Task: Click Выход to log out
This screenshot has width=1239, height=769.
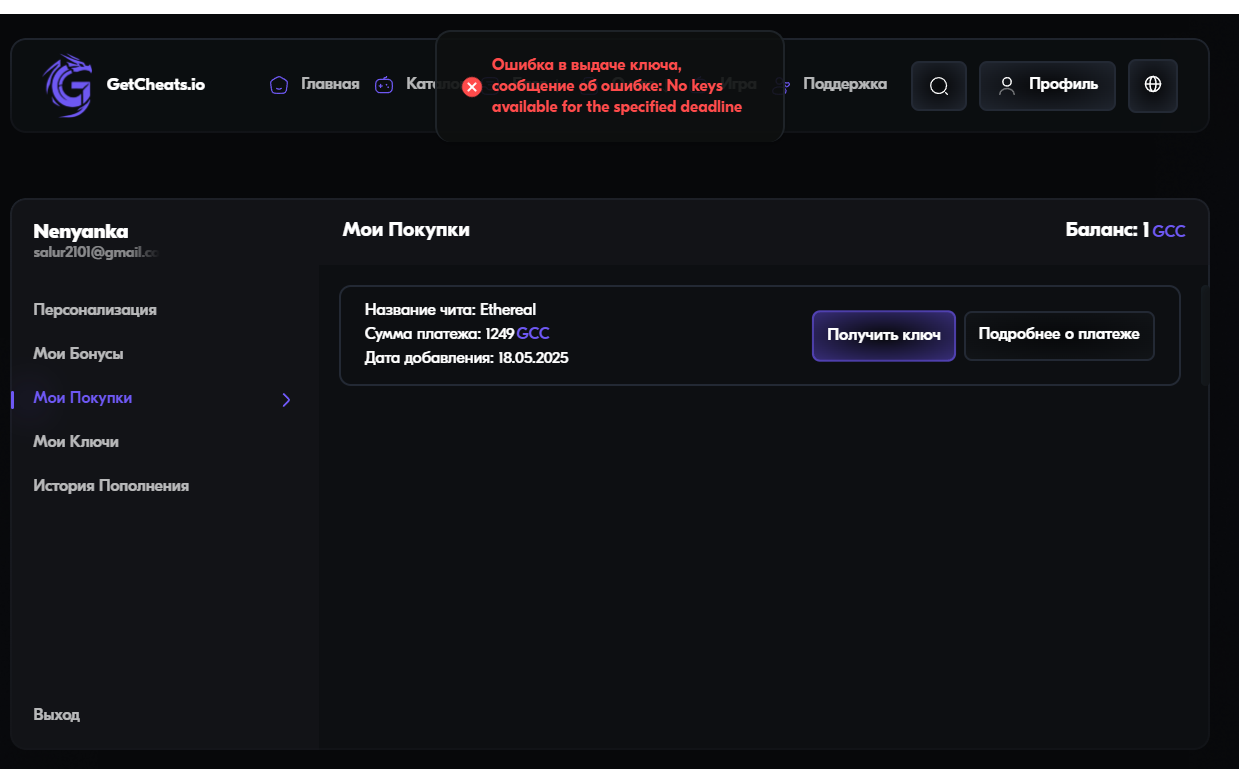Action: (x=57, y=715)
